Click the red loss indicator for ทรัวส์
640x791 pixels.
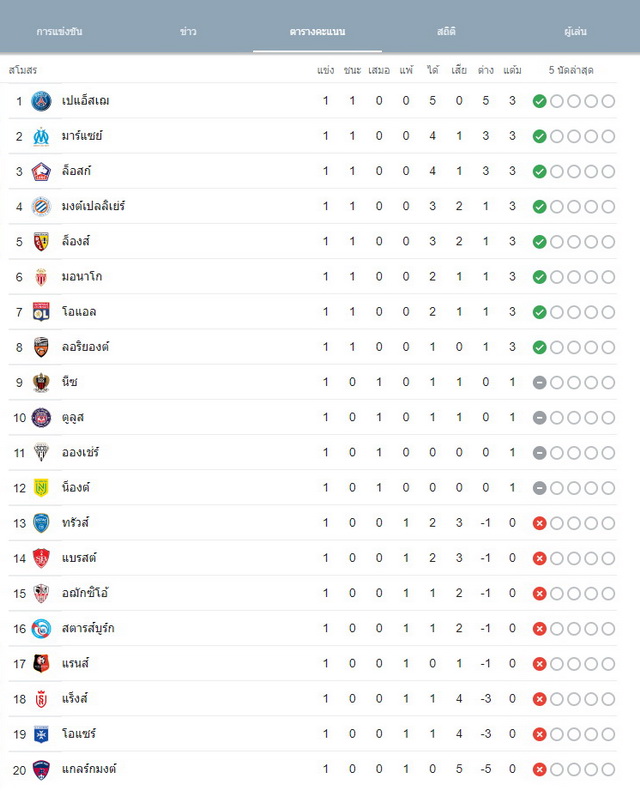(x=540, y=524)
